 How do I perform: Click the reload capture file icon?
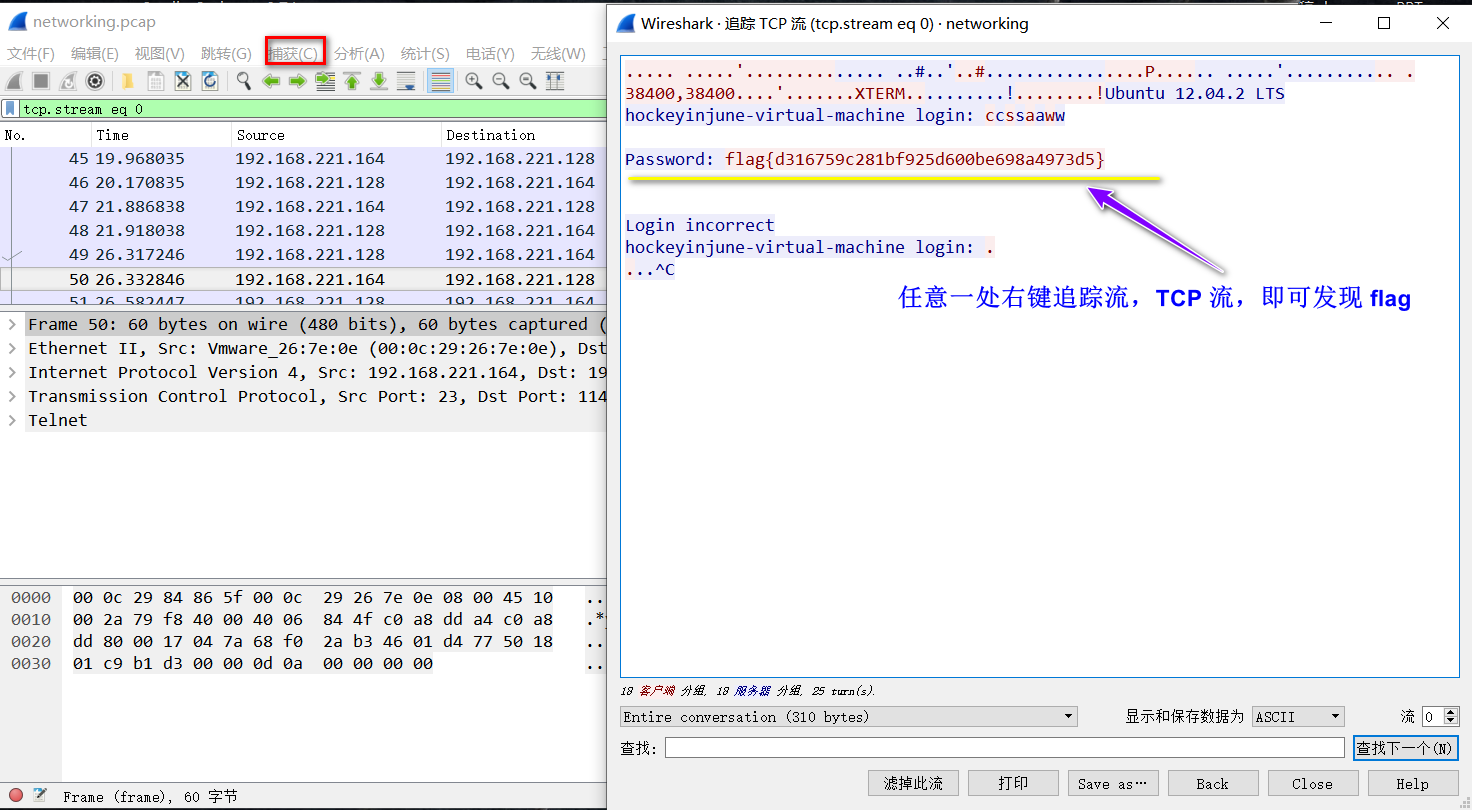tap(210, 81)
